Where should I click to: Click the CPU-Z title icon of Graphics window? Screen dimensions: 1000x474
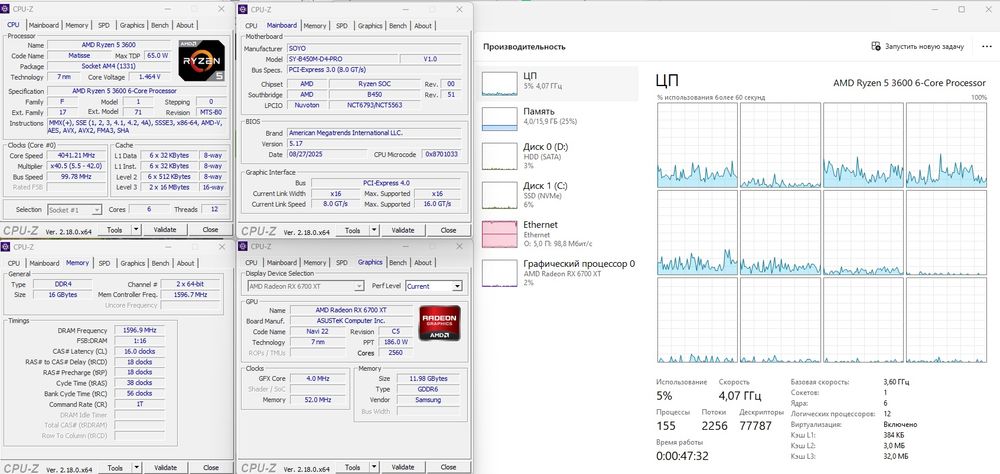point(244,246)
